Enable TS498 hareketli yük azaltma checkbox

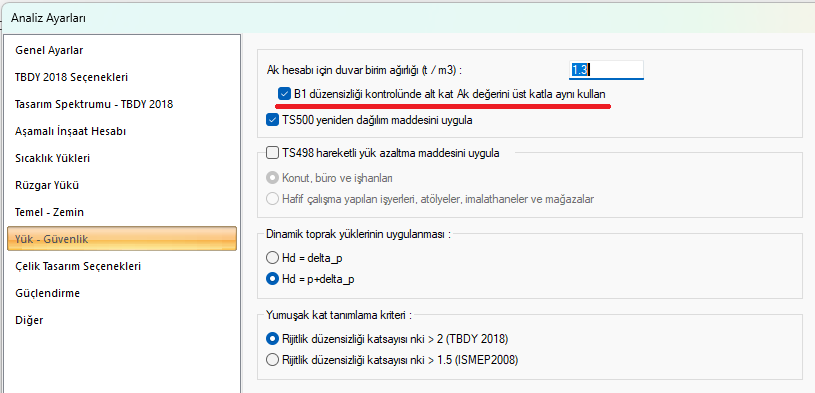272,153
